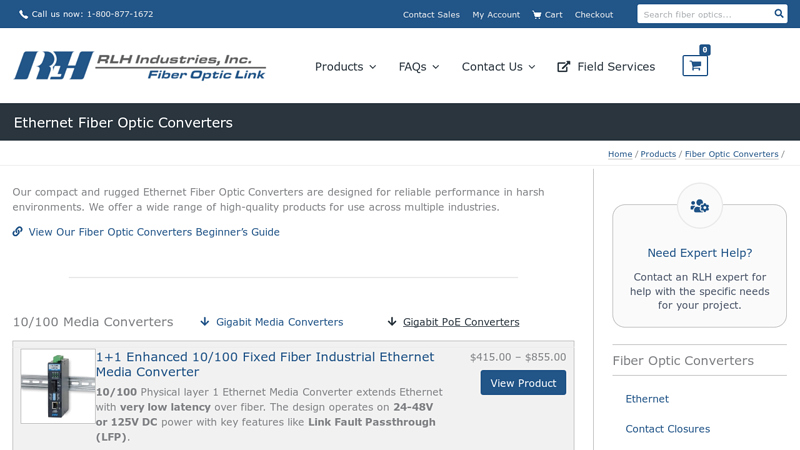
Task: Click the Need Expert Help people-gear icon
Action: (x=699, y=206)
